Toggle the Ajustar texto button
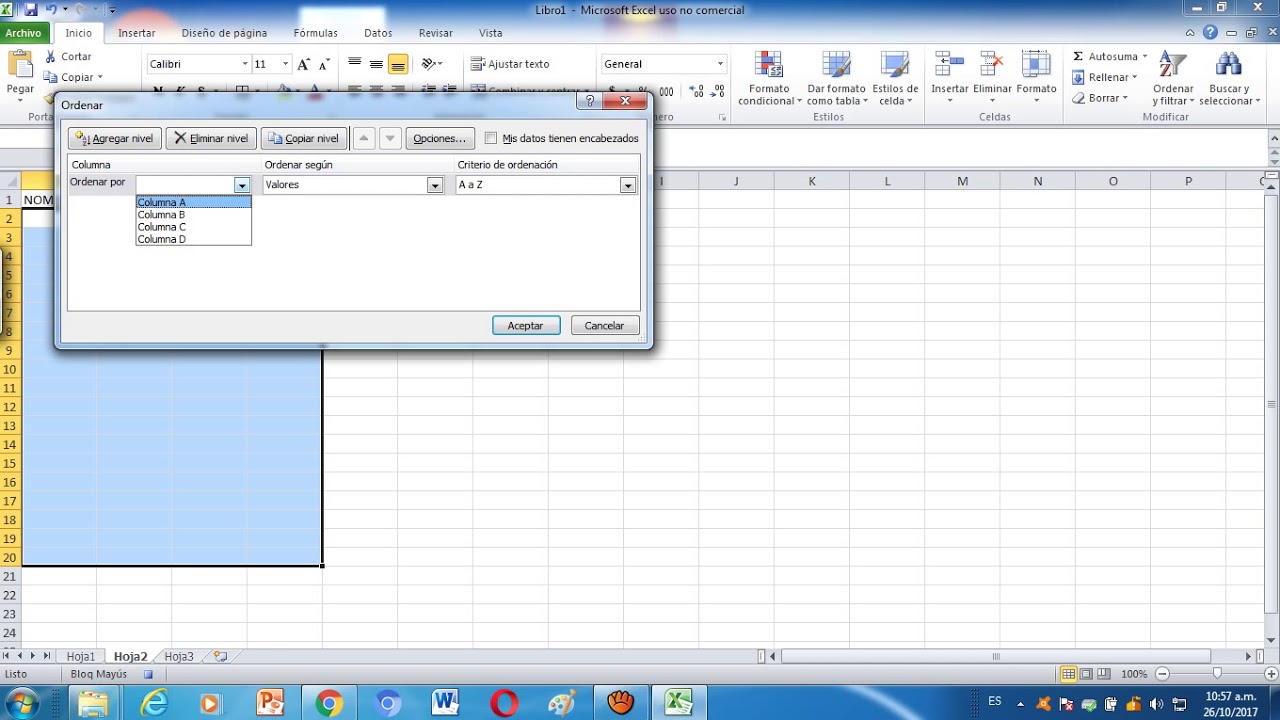The width and height of the screenshot is (1280, 720). [x=510, y=64]
